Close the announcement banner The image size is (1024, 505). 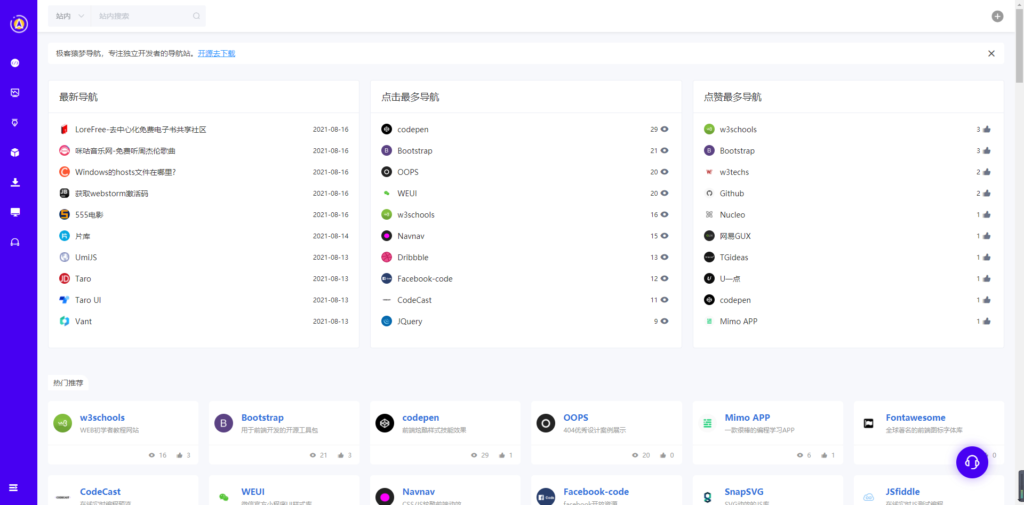tap(991, 53)
